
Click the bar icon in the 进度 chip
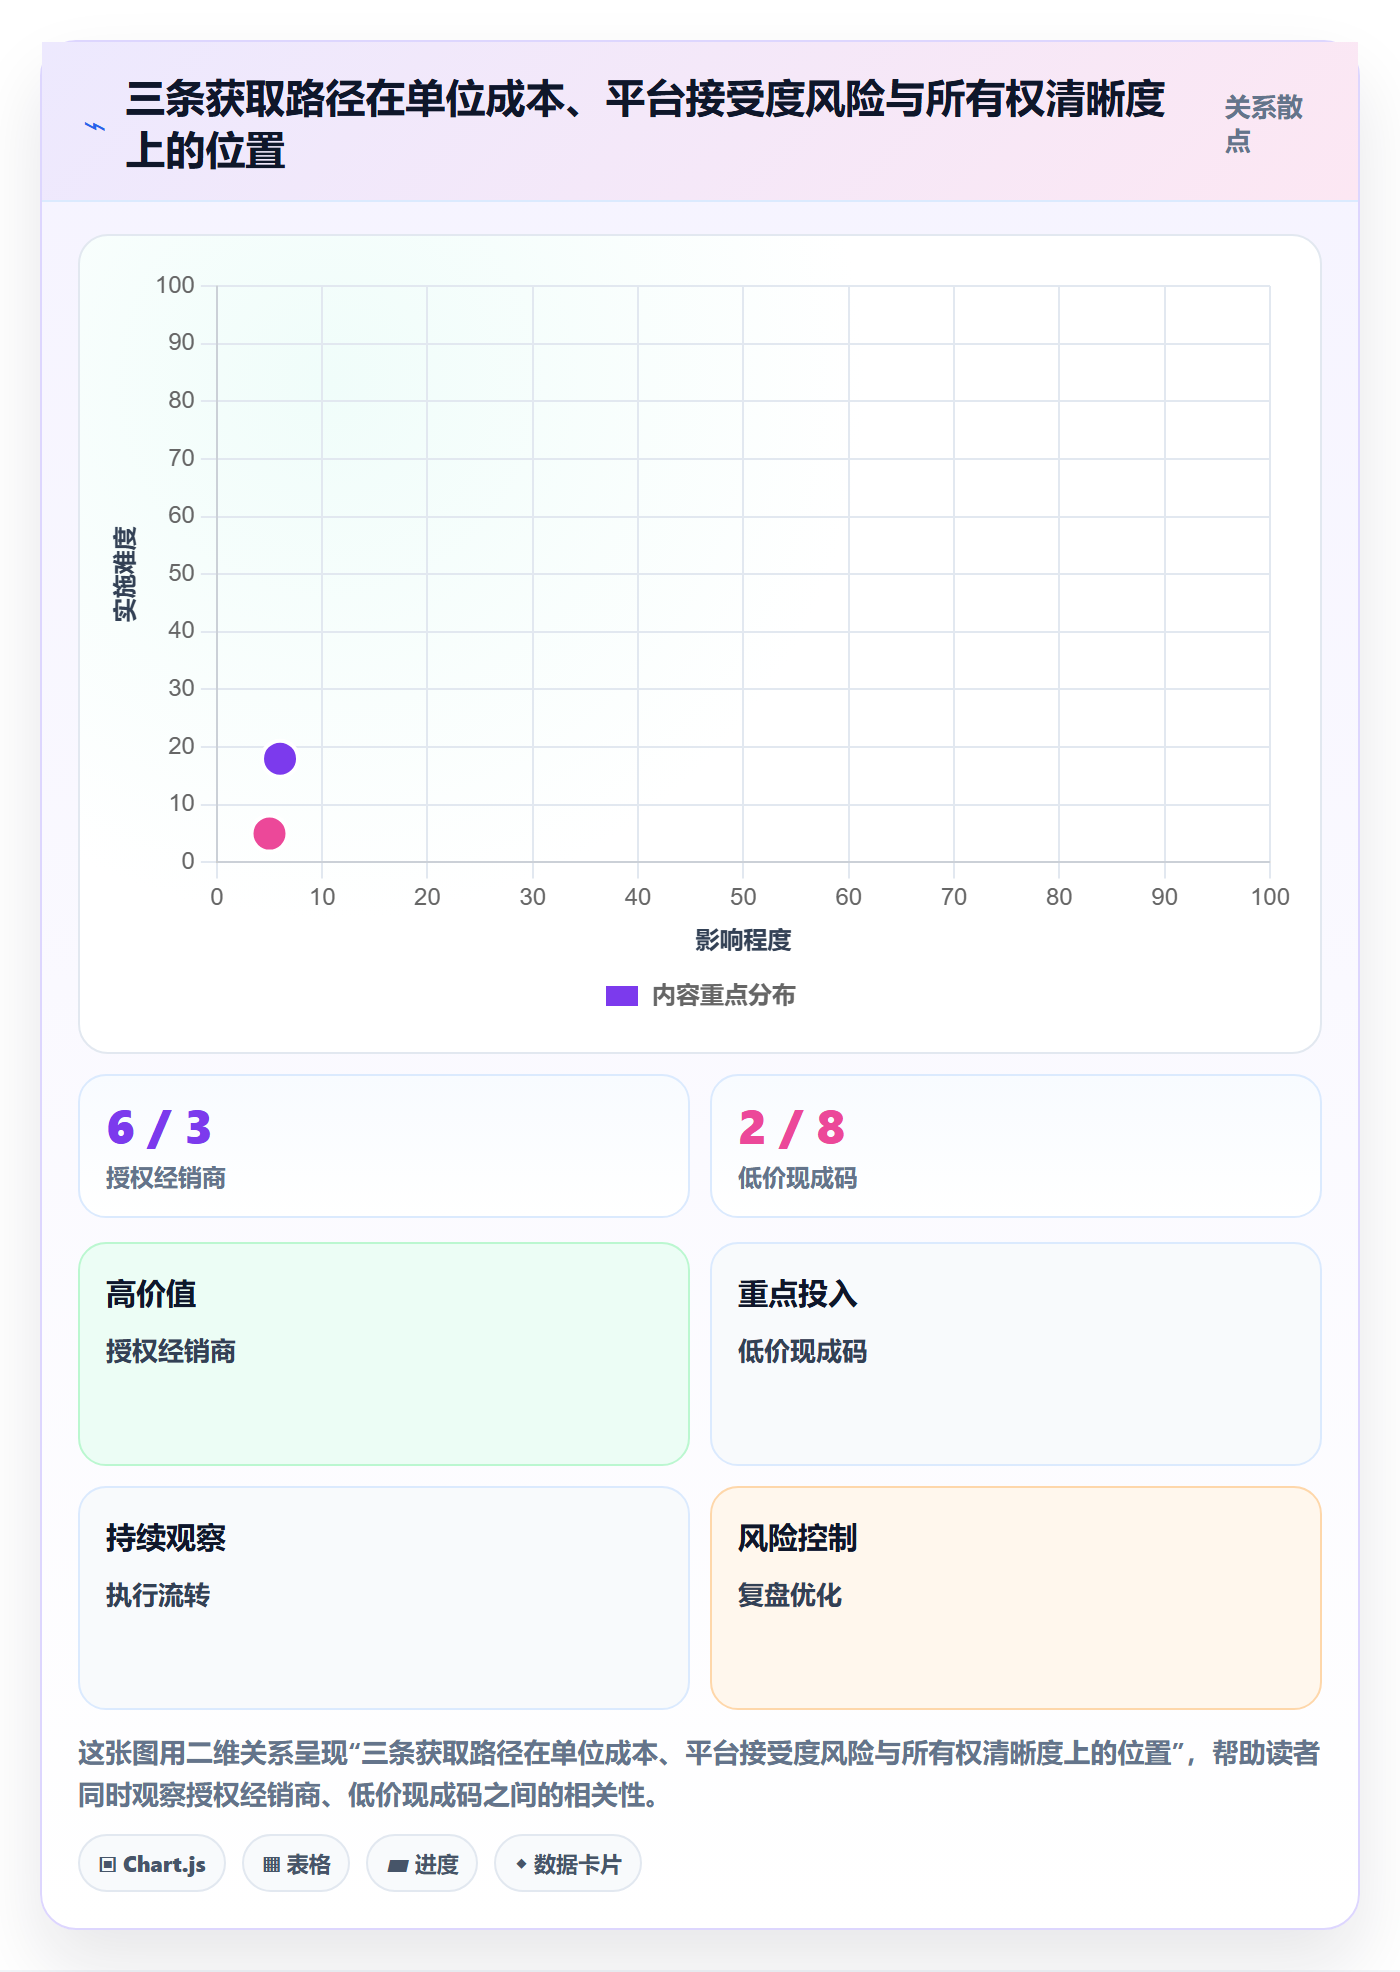398,1866
